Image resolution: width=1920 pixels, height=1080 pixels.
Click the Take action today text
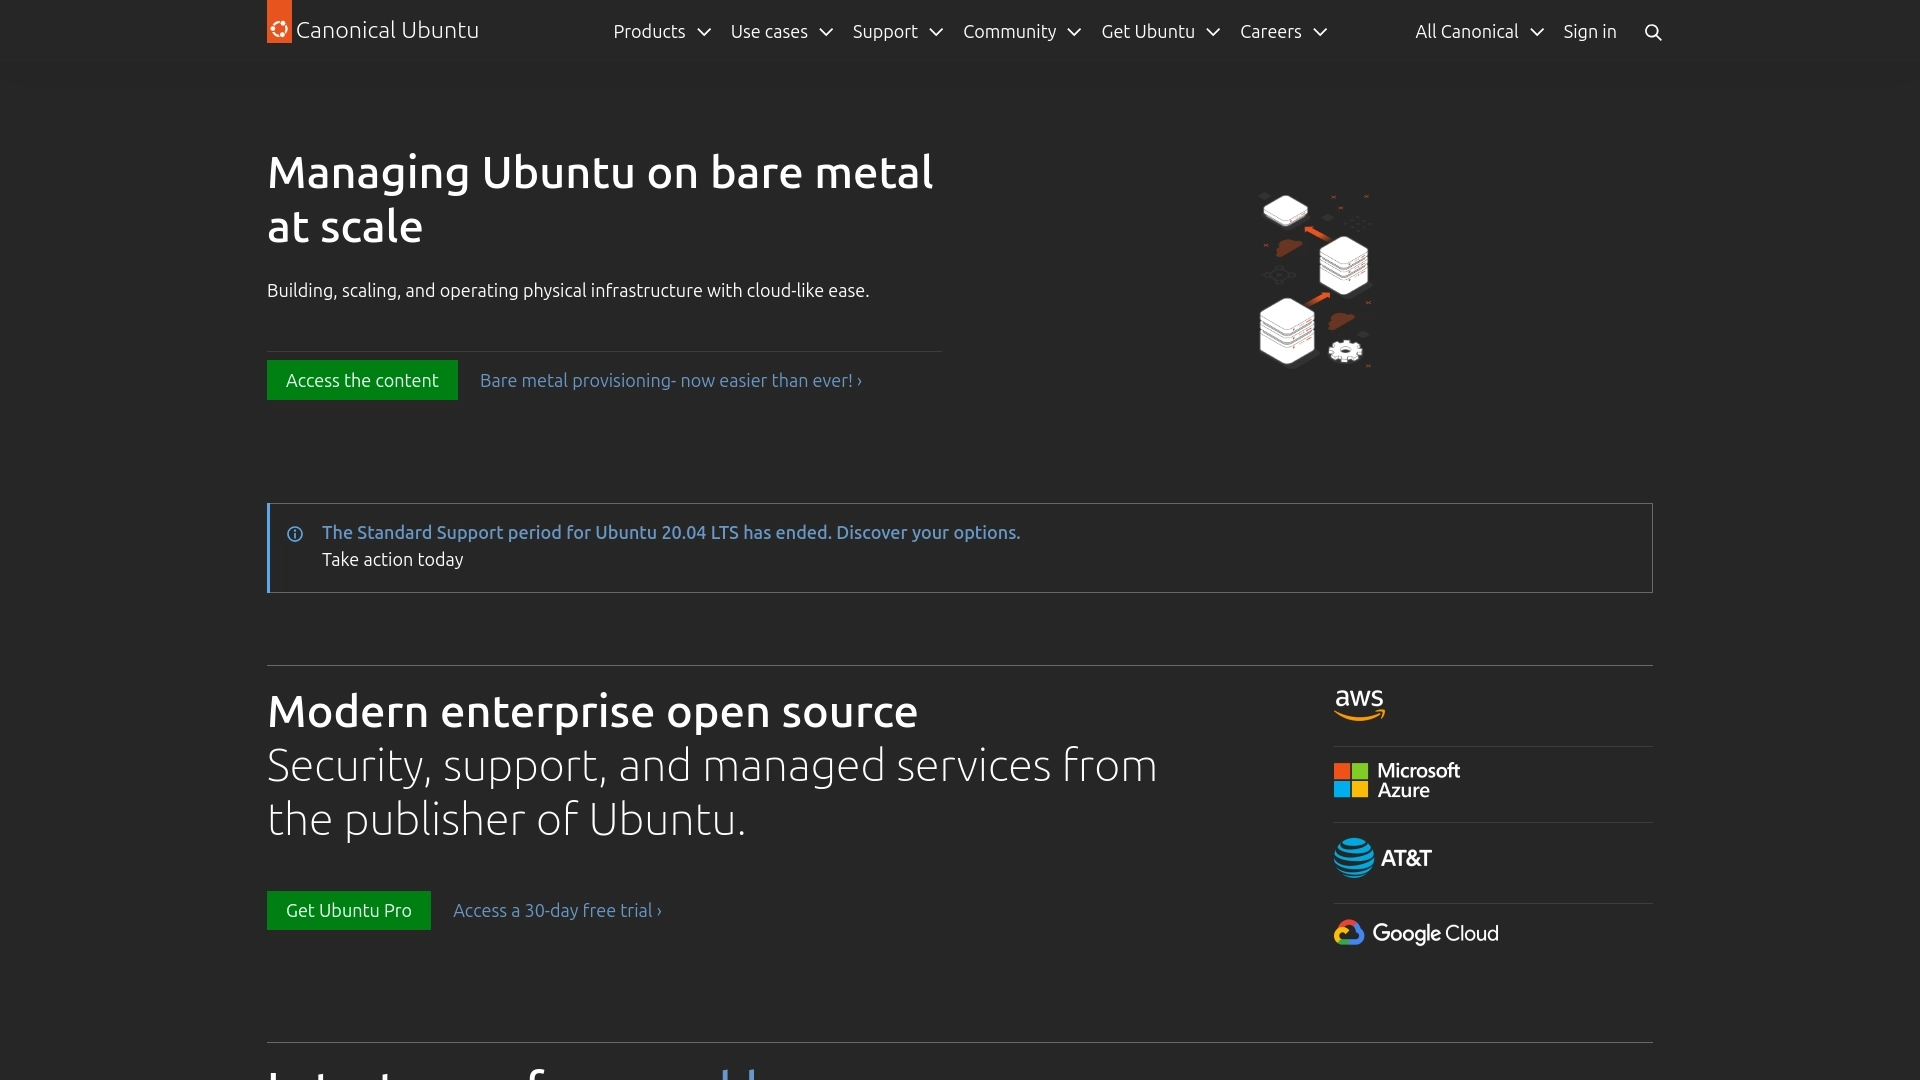(x=392, y=560)
